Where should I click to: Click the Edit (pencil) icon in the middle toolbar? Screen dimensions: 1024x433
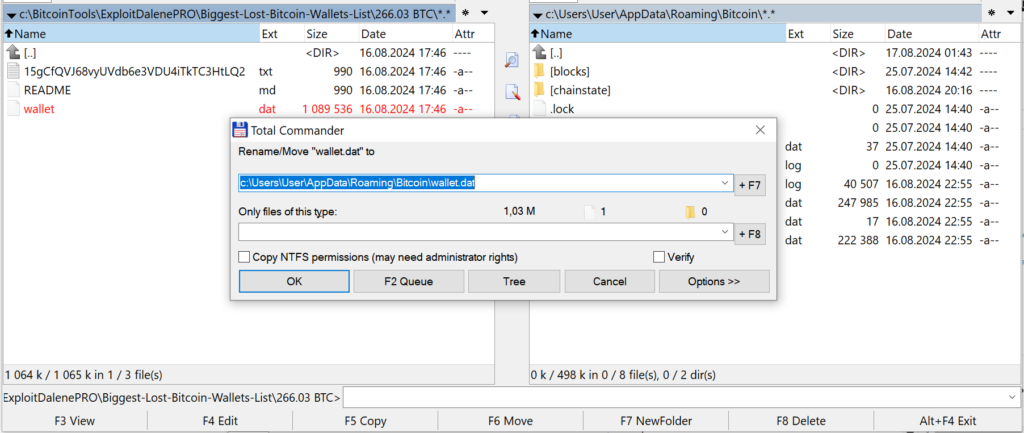click(x=512, y=92)
